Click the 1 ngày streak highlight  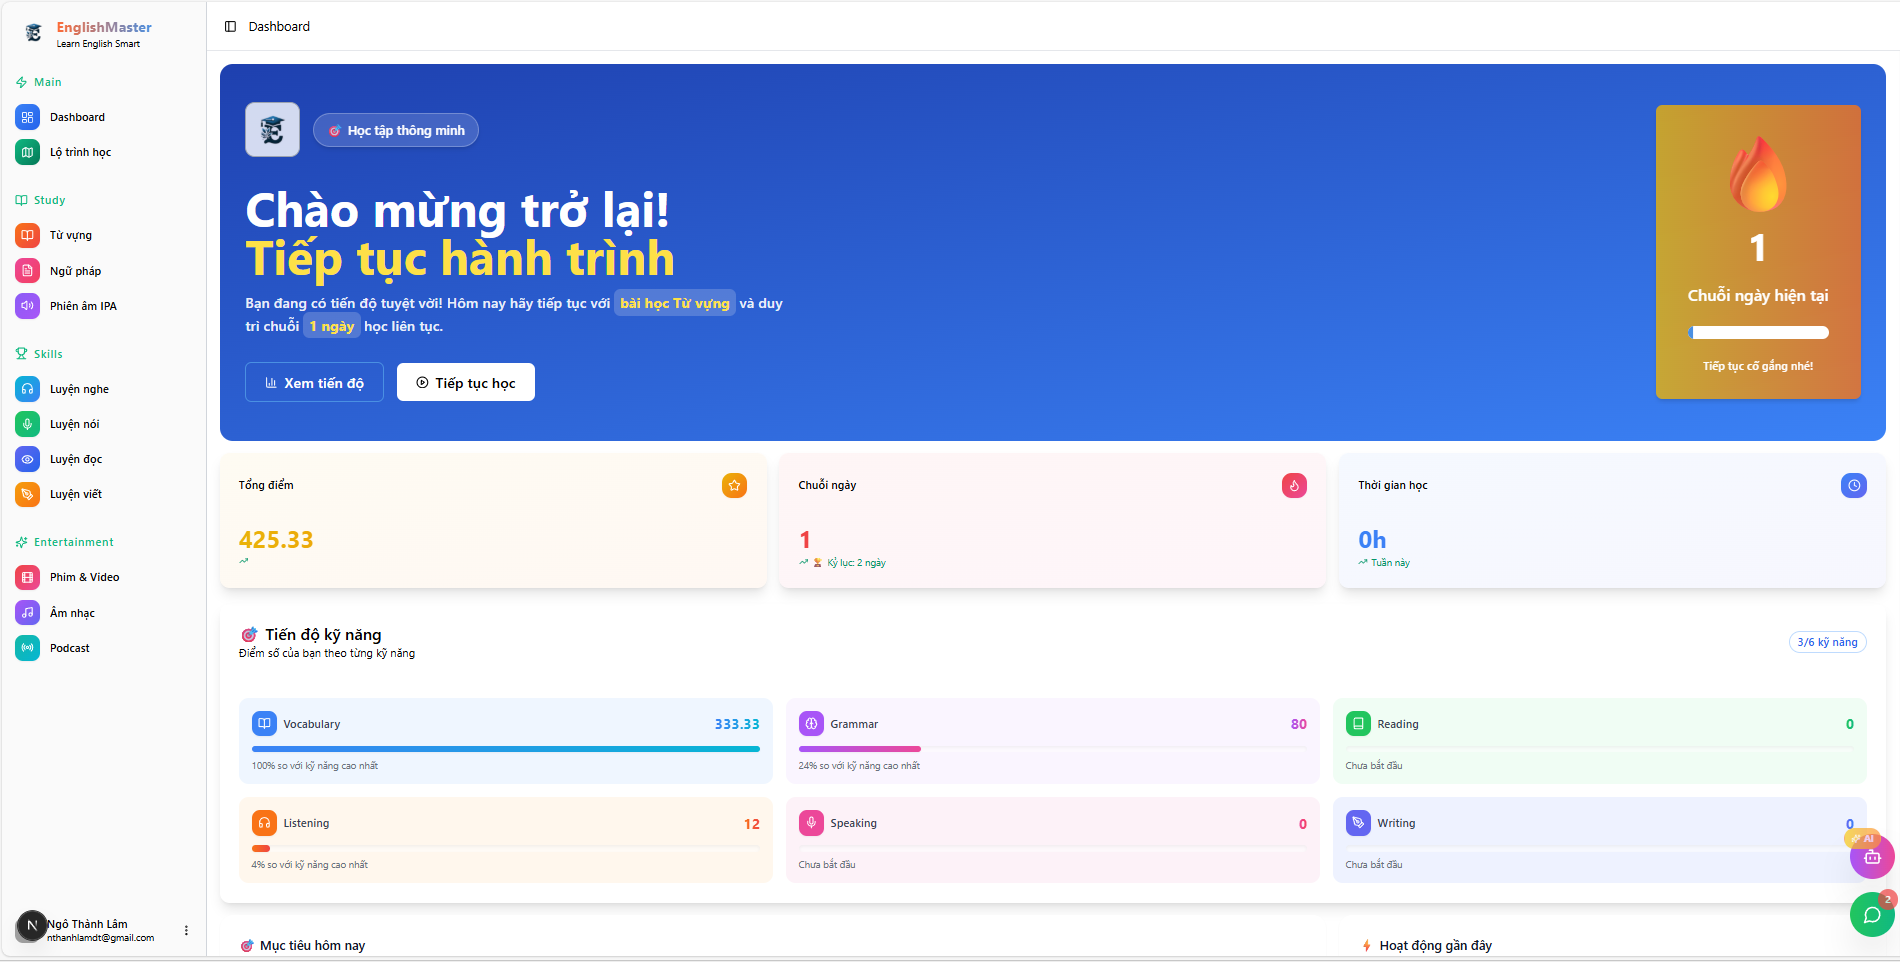[x=331, y=326]
